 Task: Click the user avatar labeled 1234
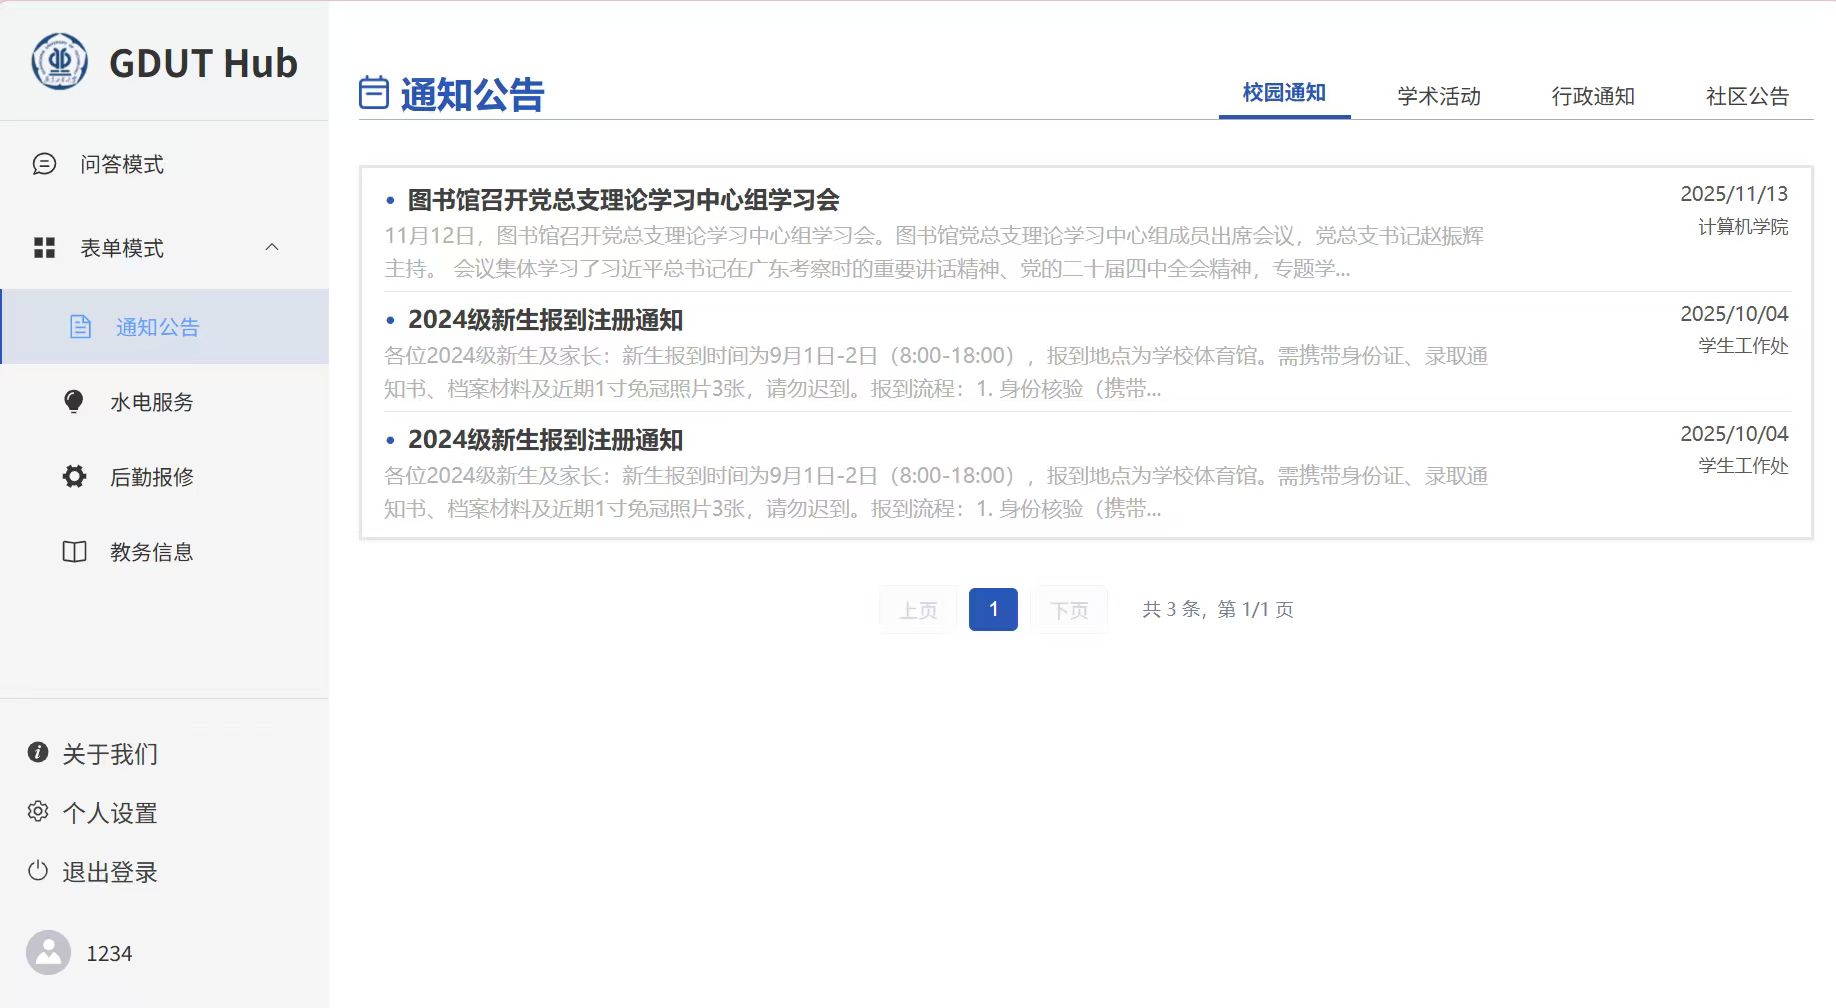pyautogui.click(x=48, y=953)
